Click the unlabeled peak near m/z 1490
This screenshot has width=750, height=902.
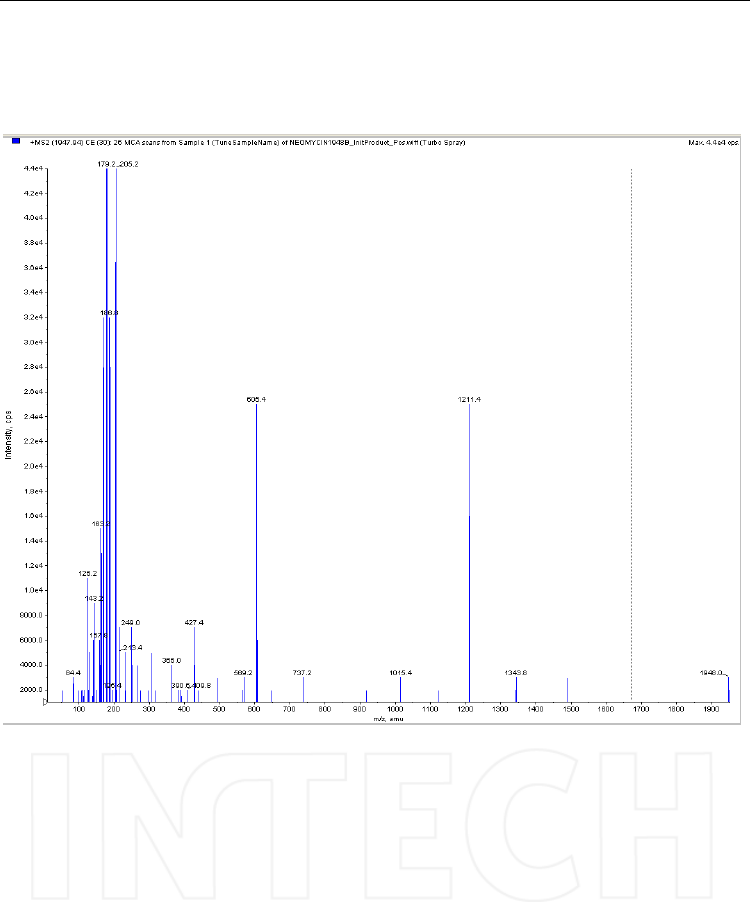[567, 690]
